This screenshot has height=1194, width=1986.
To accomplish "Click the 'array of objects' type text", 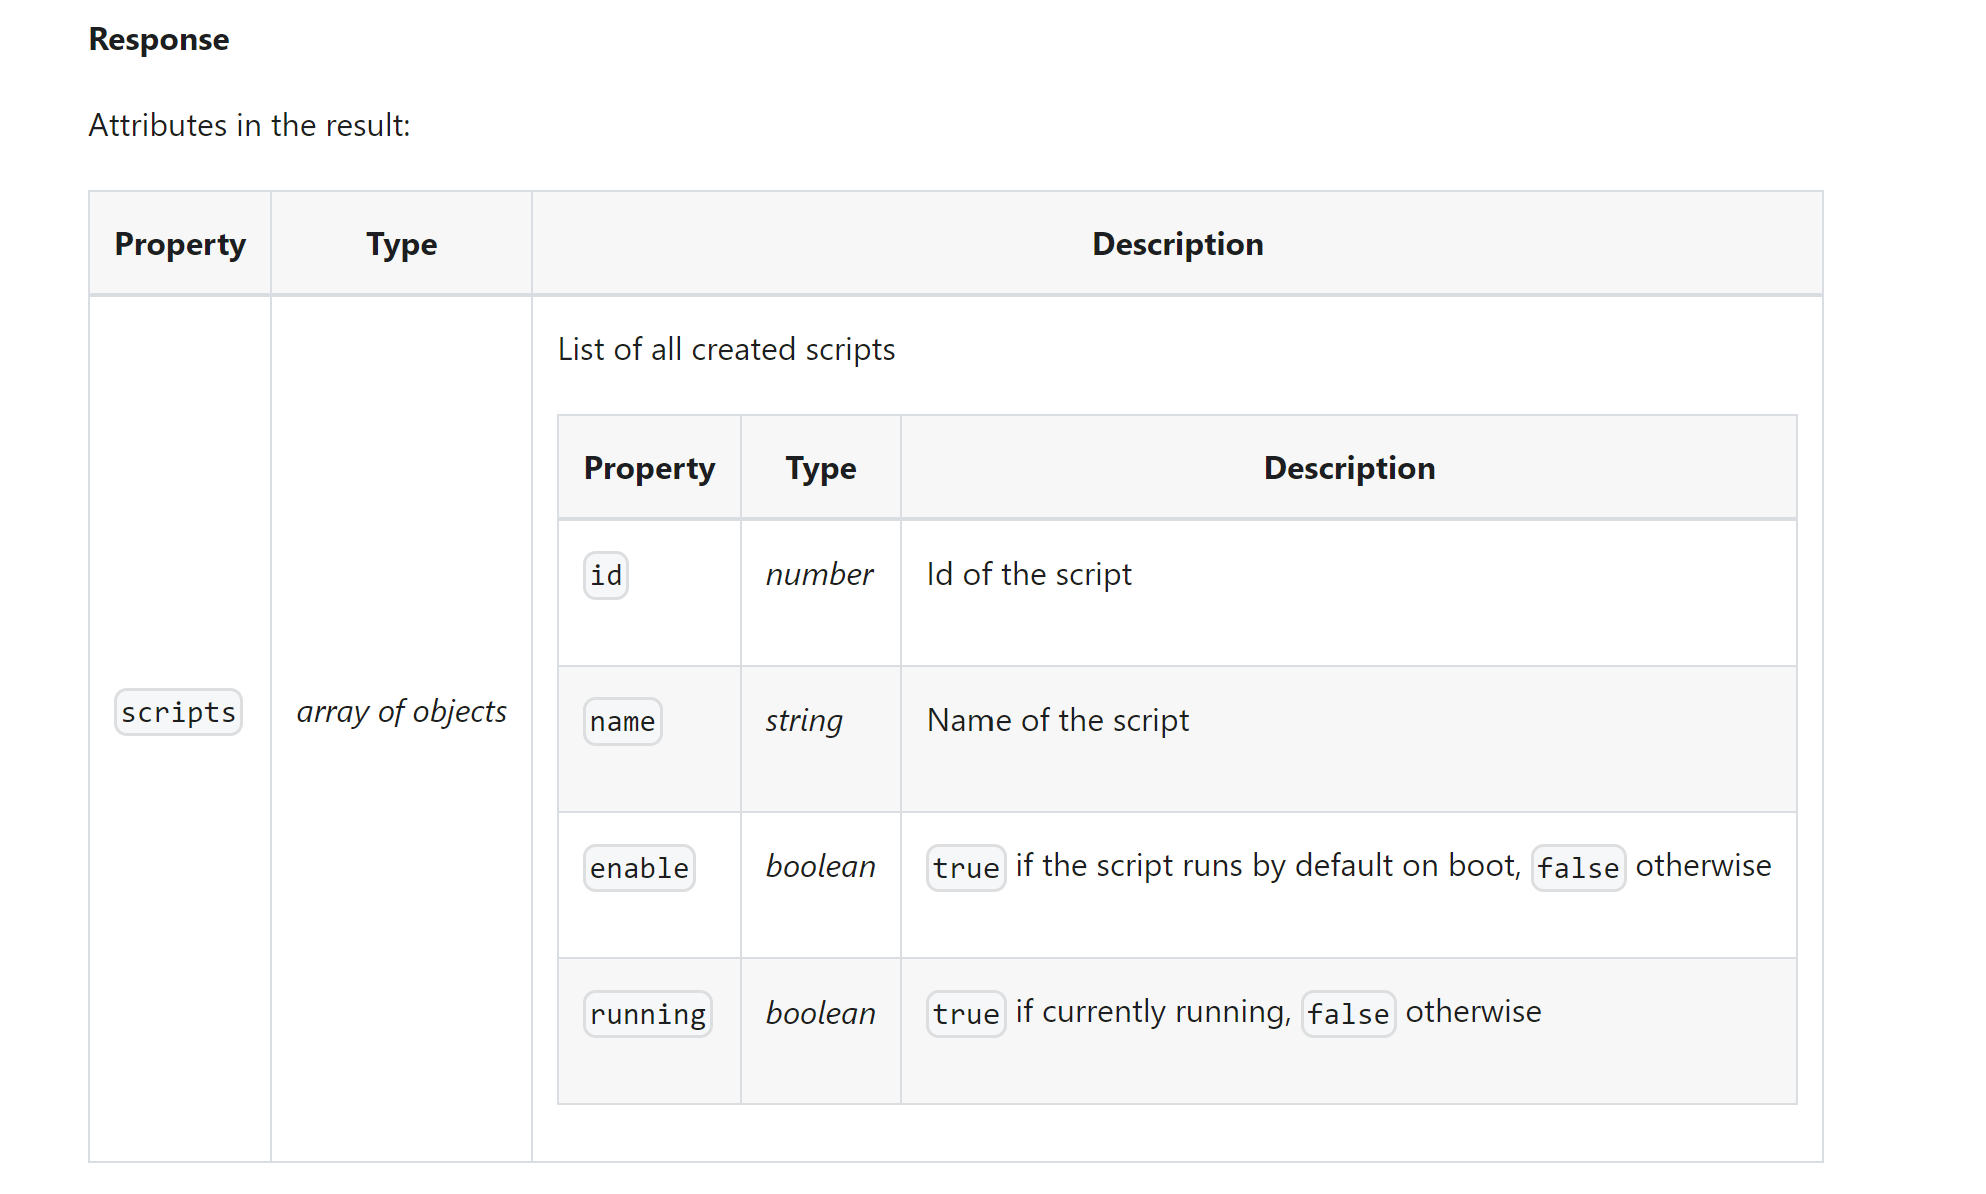I will [401, 711].
